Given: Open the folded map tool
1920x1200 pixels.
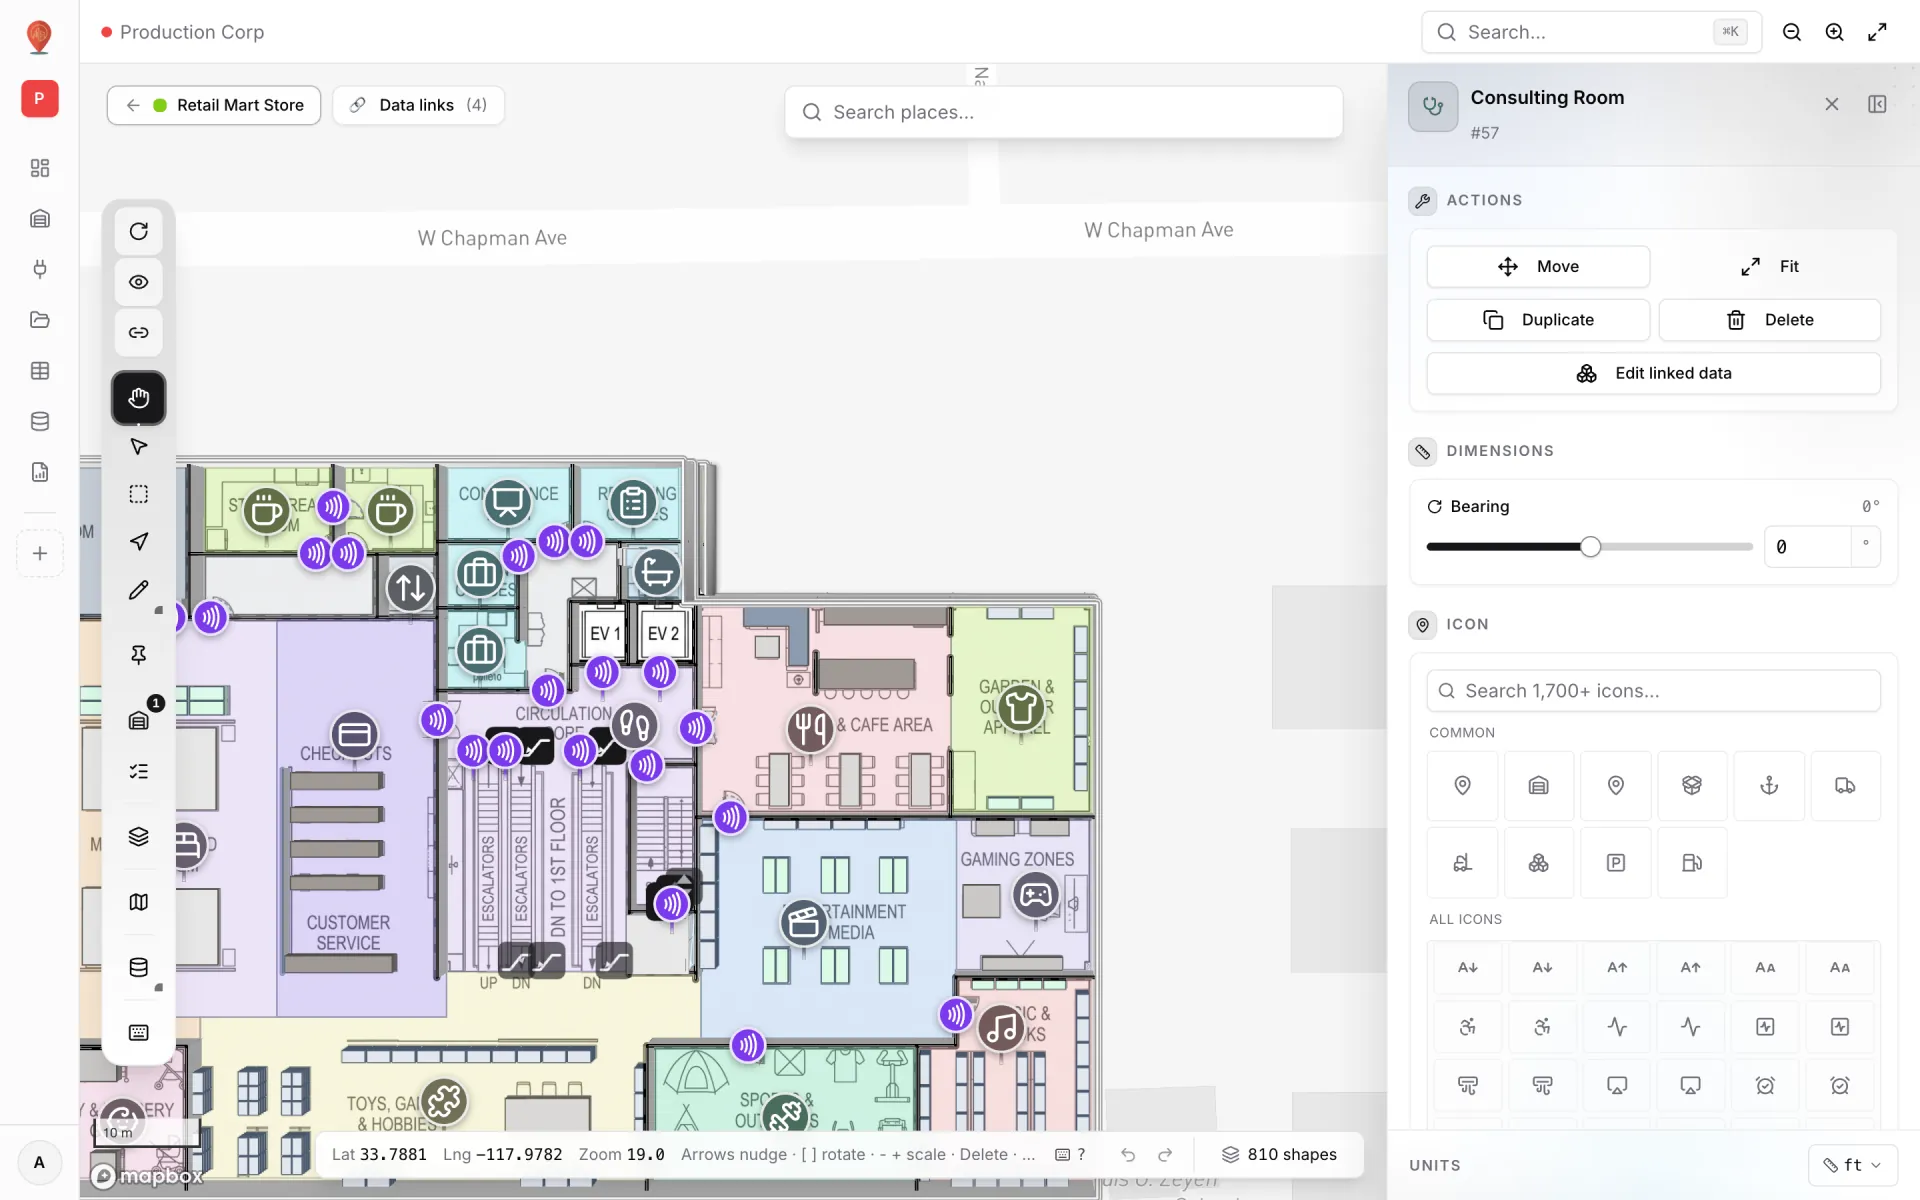Looking at the screenshot, I should 139,902.
